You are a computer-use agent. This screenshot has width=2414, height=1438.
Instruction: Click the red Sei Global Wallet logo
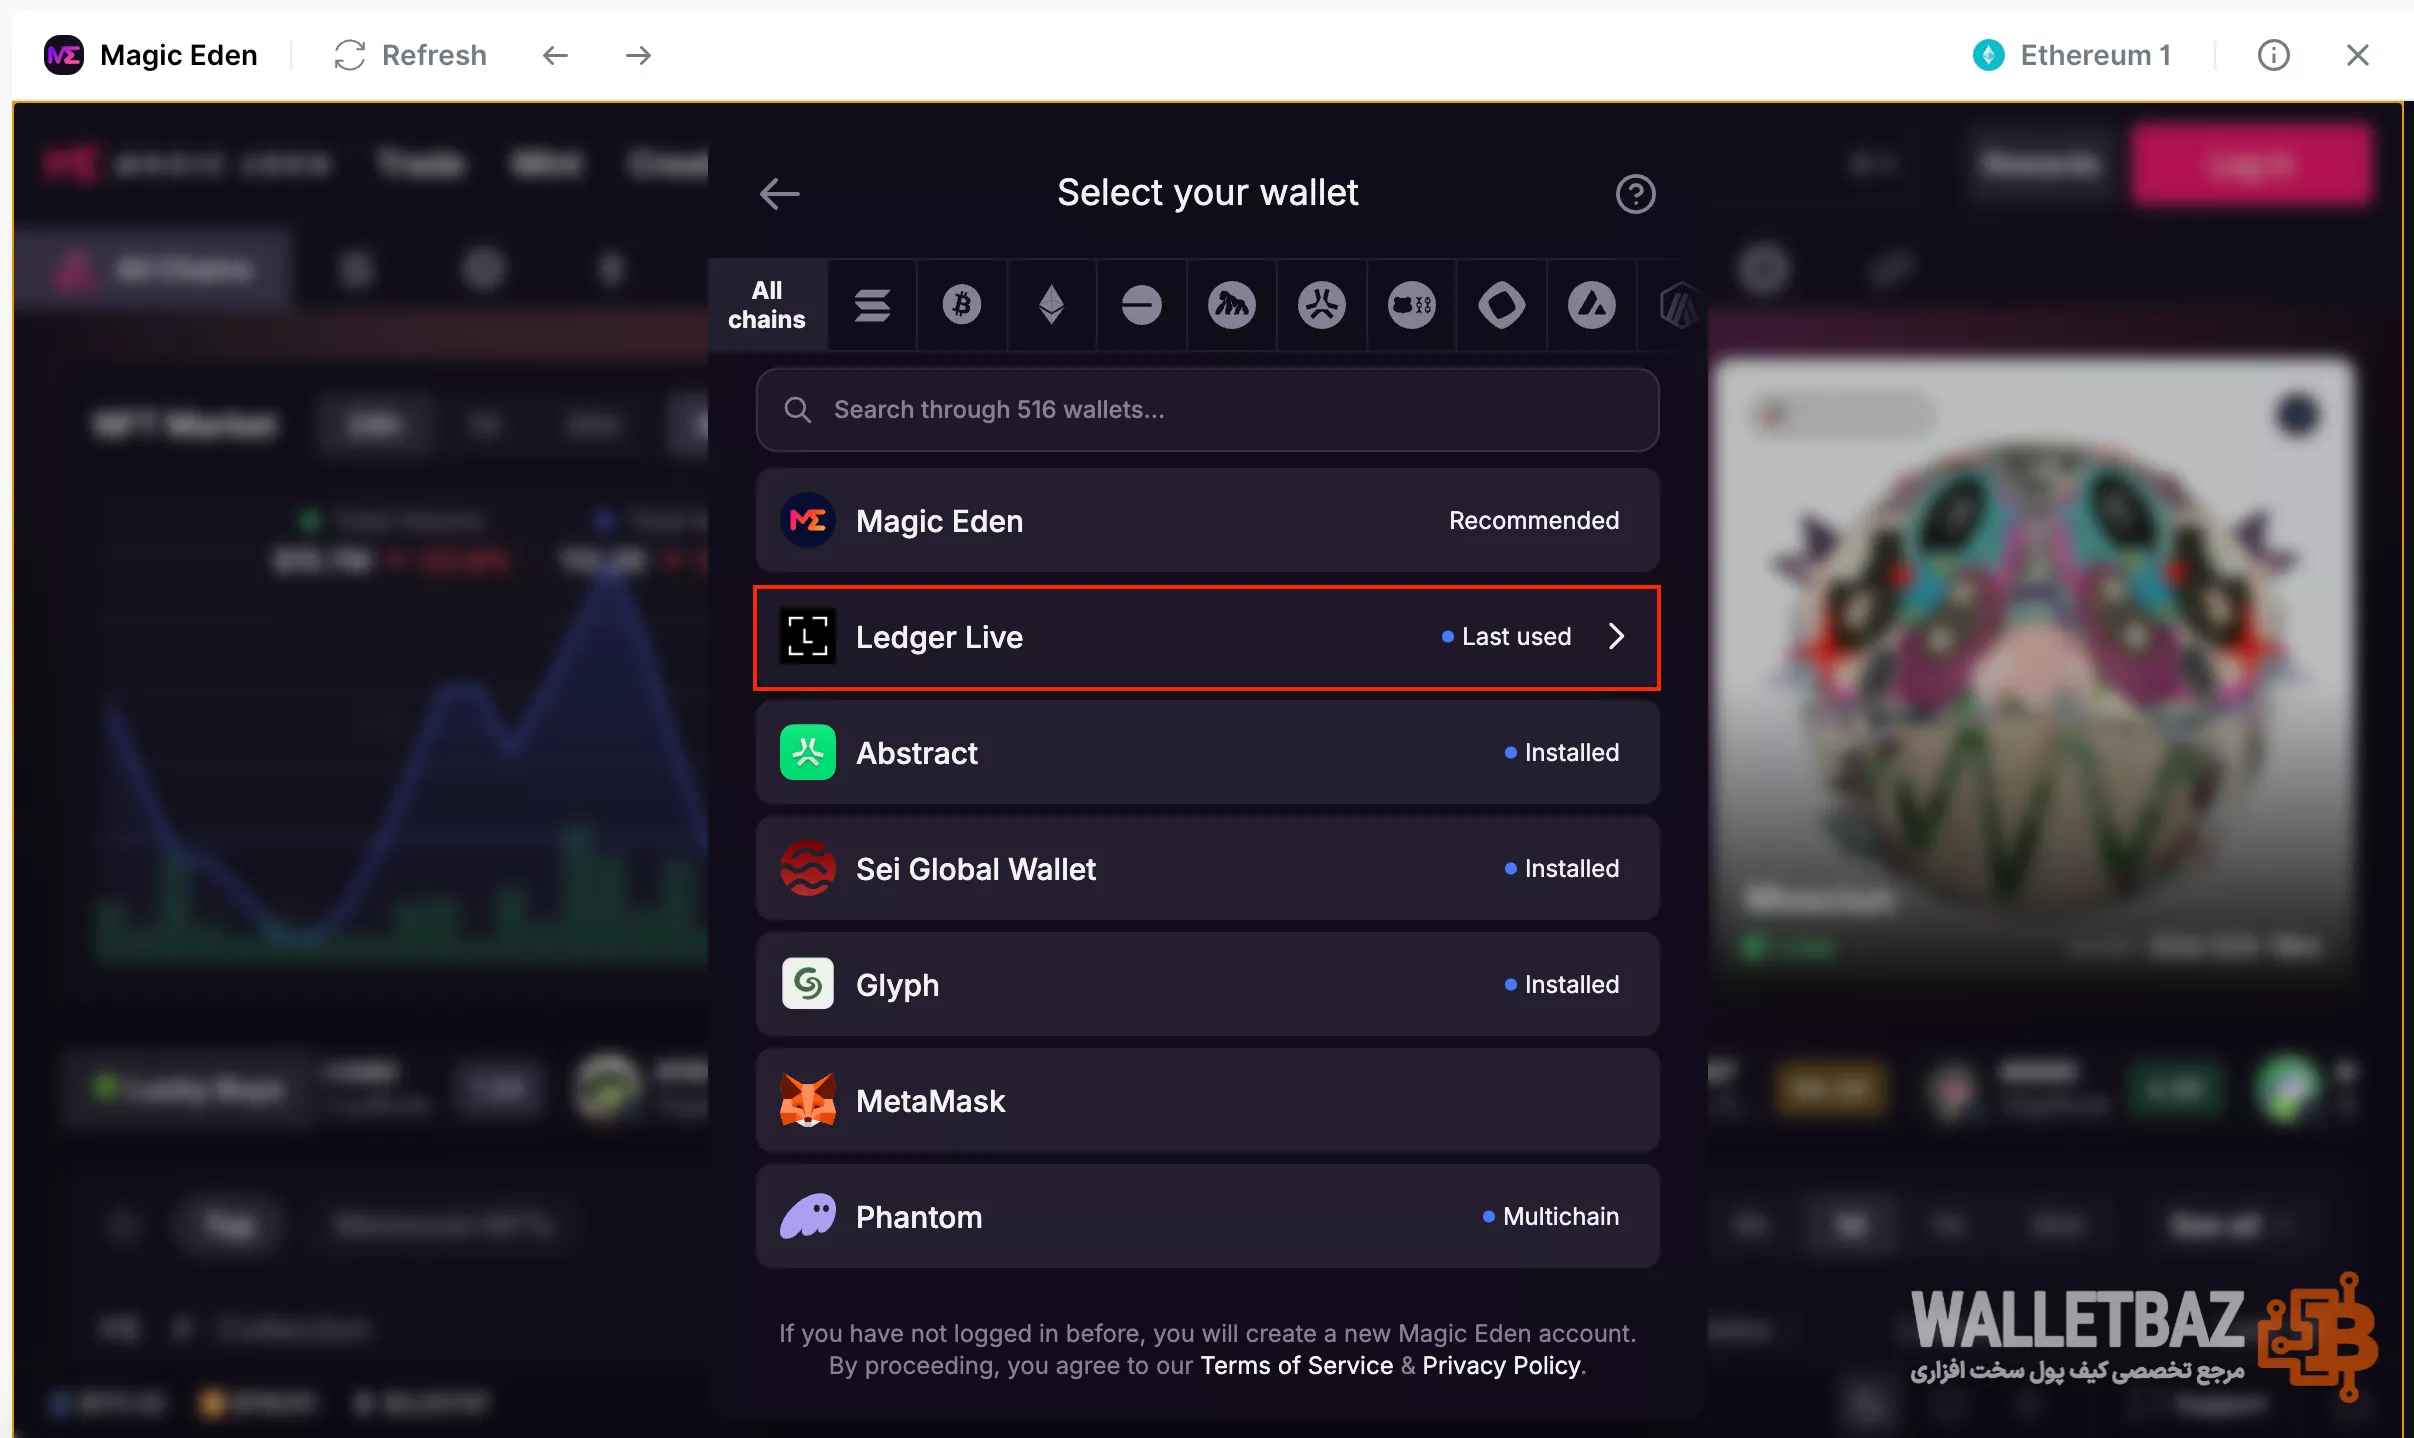(808, 869)
